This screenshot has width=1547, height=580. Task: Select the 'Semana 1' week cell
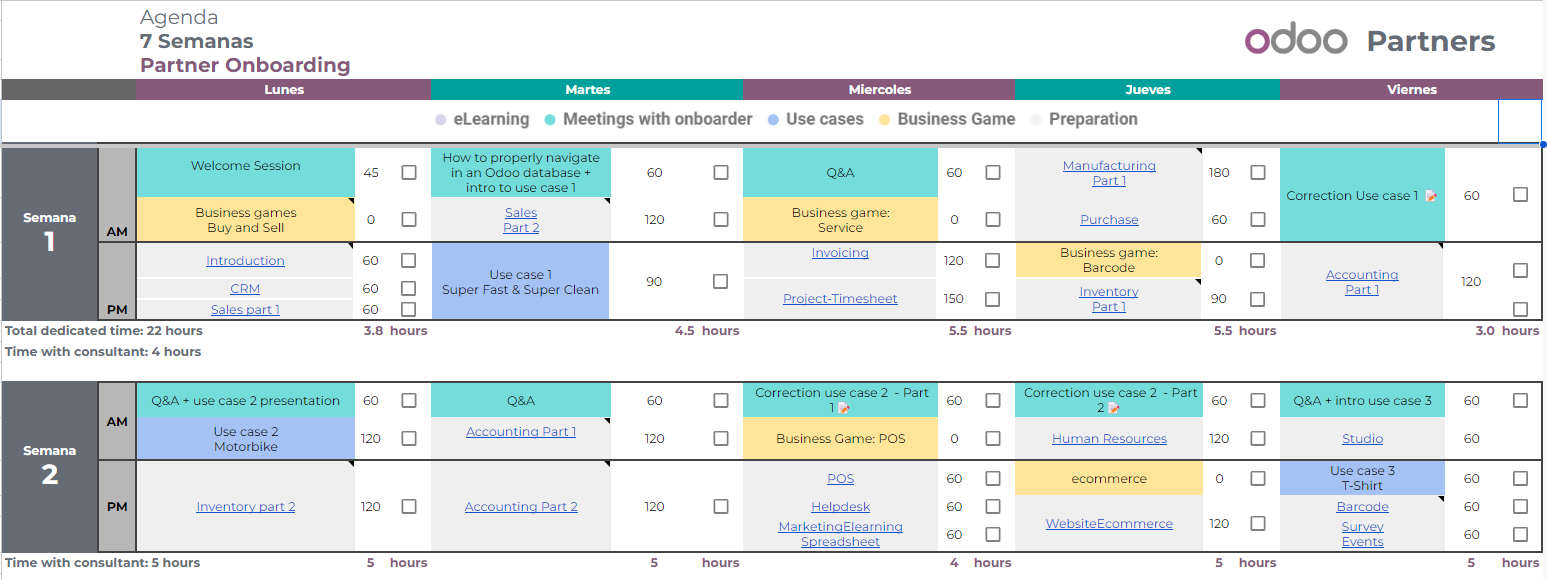click(x=50, y=233)
